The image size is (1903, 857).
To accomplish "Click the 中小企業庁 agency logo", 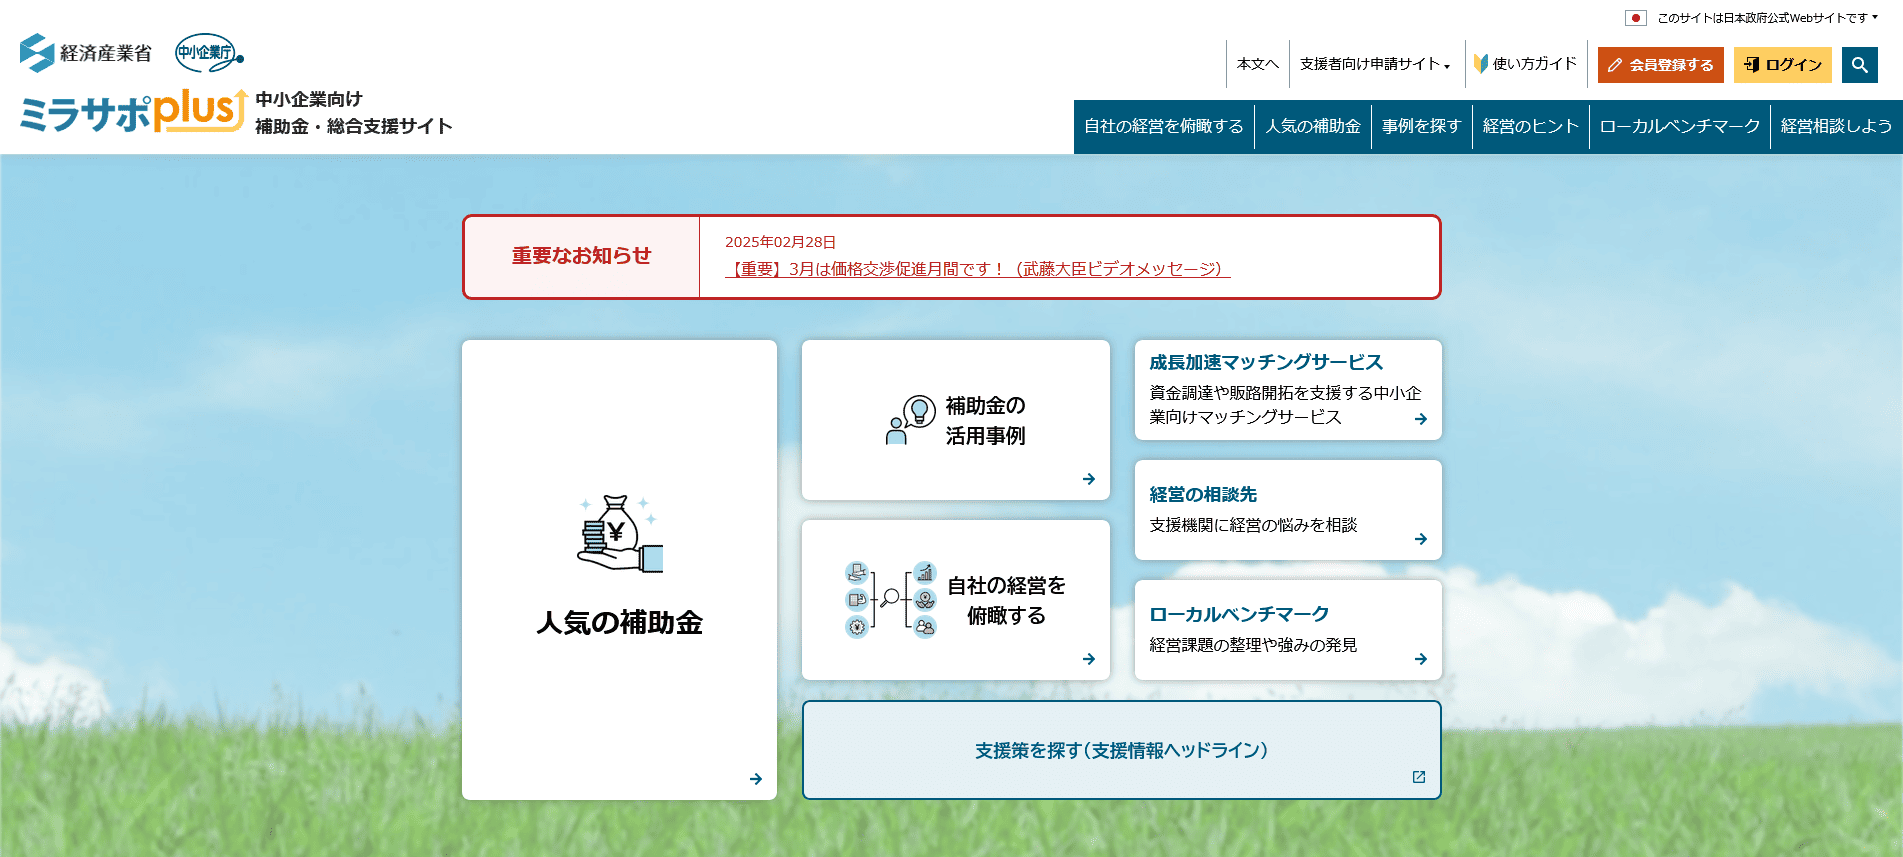I will point(208,53).
